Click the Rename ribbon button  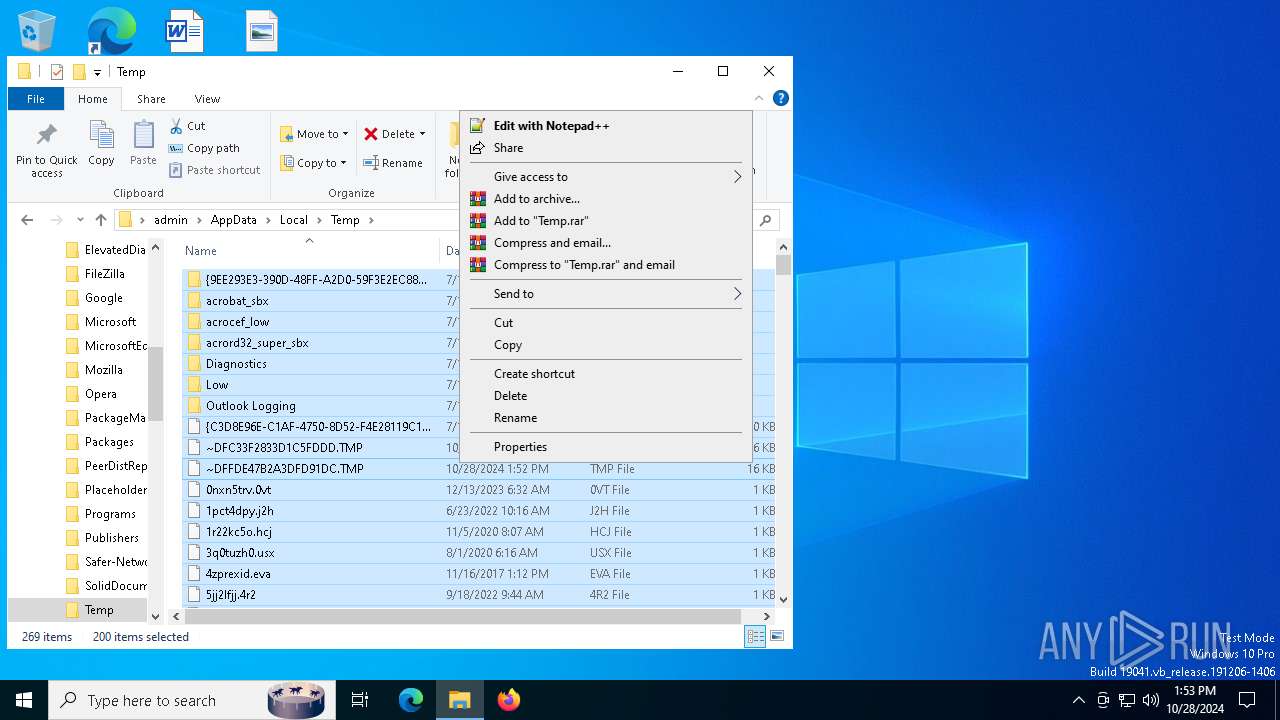click(392, 163)
